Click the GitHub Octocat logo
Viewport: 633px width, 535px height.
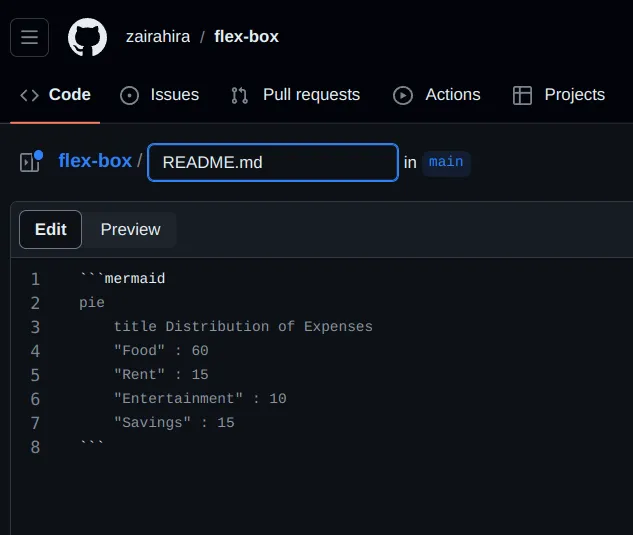(x=87, y=37)
